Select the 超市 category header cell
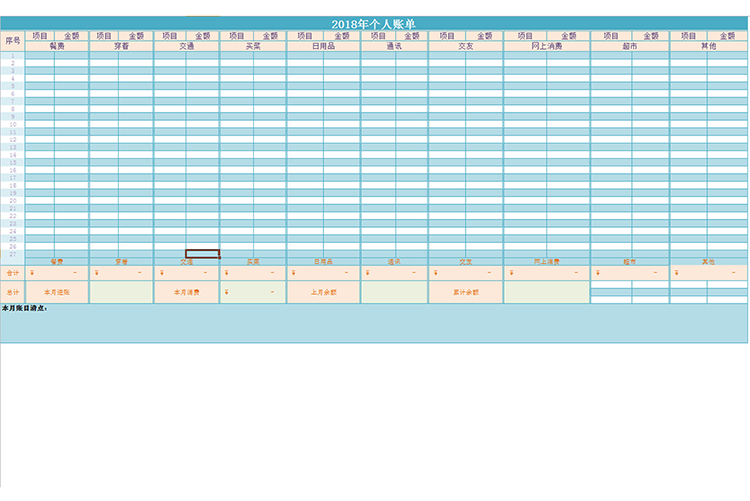The image size is (750, 501). coord(629,46)
